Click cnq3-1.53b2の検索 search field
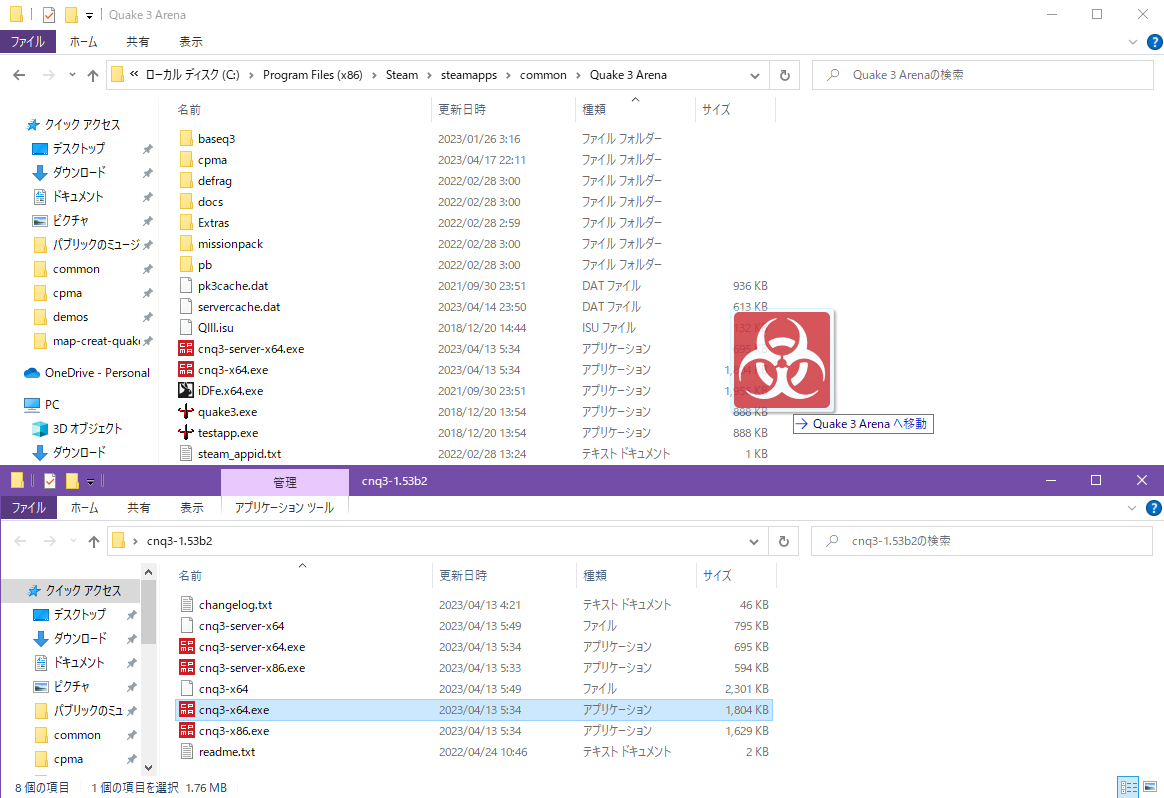The height and width of the screenshot is (798, 1164). click(x=982, y=541)
